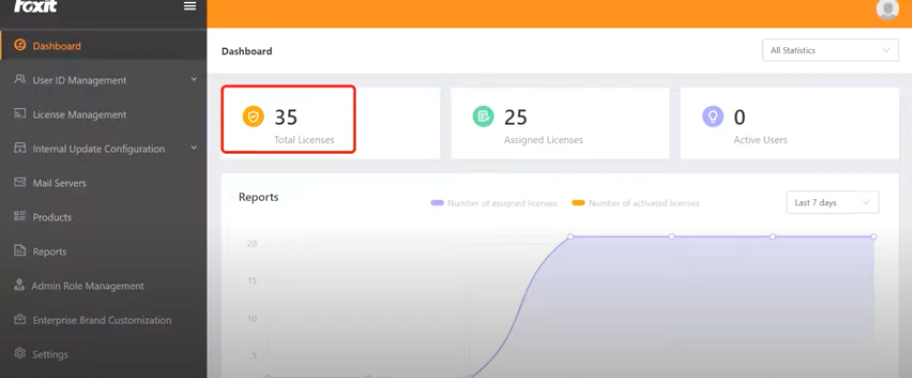Click the hamburger menu icon beside Foxit logo

[190, 6]
